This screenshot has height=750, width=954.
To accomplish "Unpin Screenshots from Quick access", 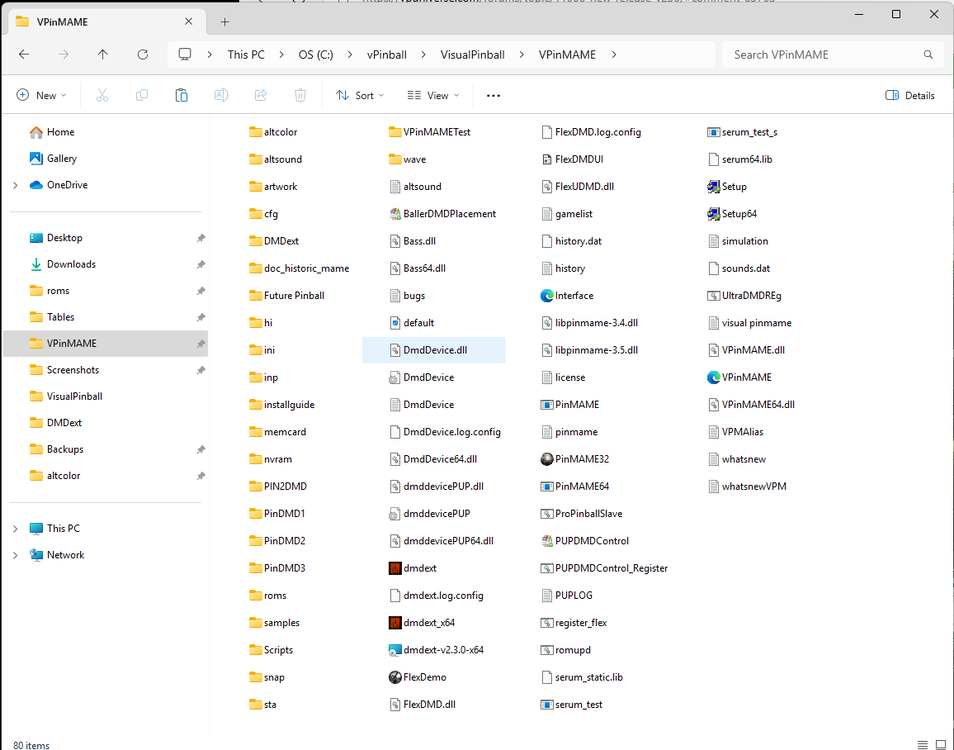I will point(201,370).
